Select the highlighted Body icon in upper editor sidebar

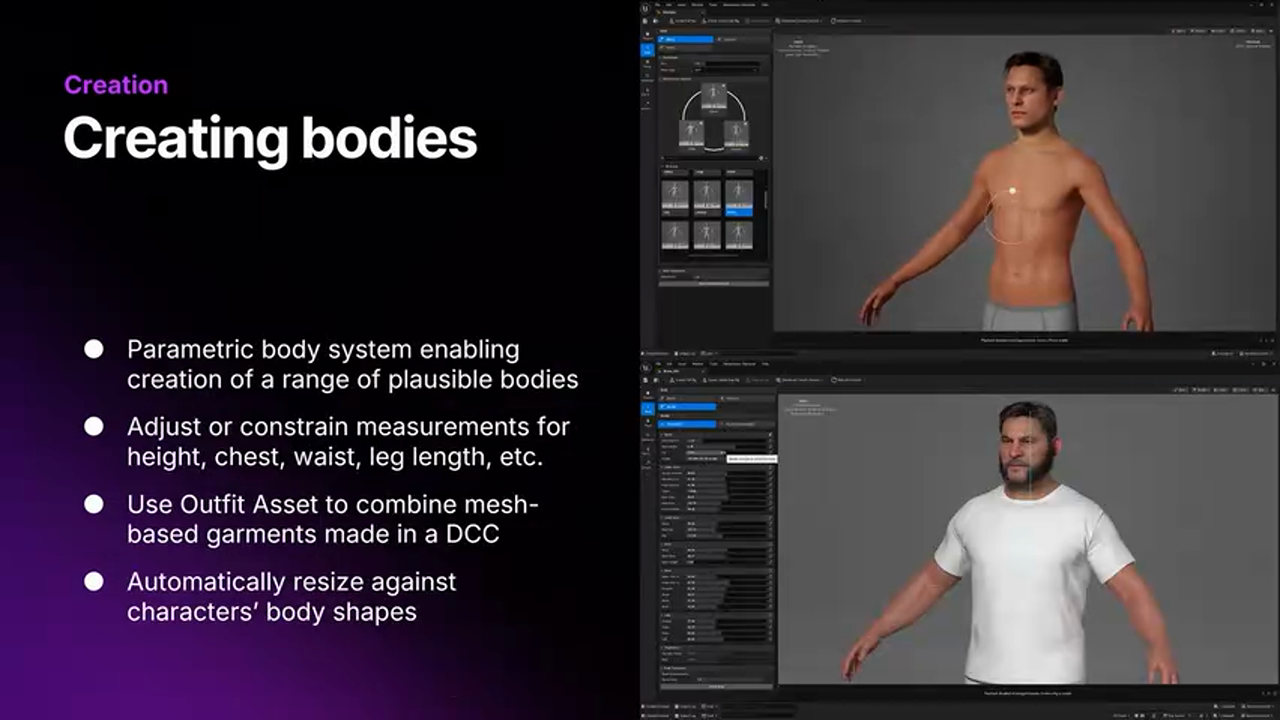pos(646,50)
